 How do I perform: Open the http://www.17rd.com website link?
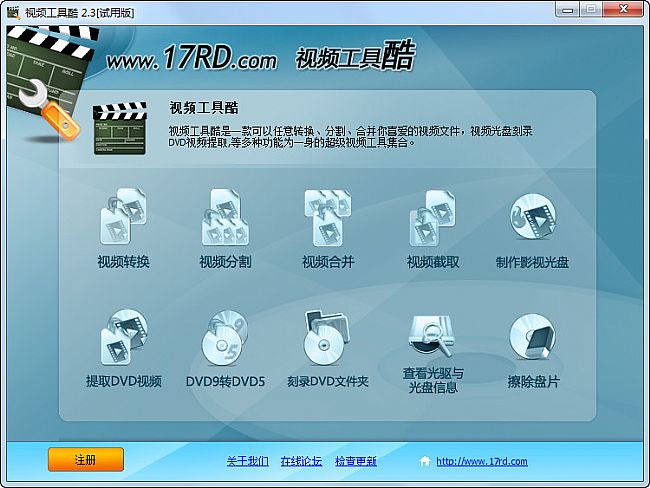(482, 461)
